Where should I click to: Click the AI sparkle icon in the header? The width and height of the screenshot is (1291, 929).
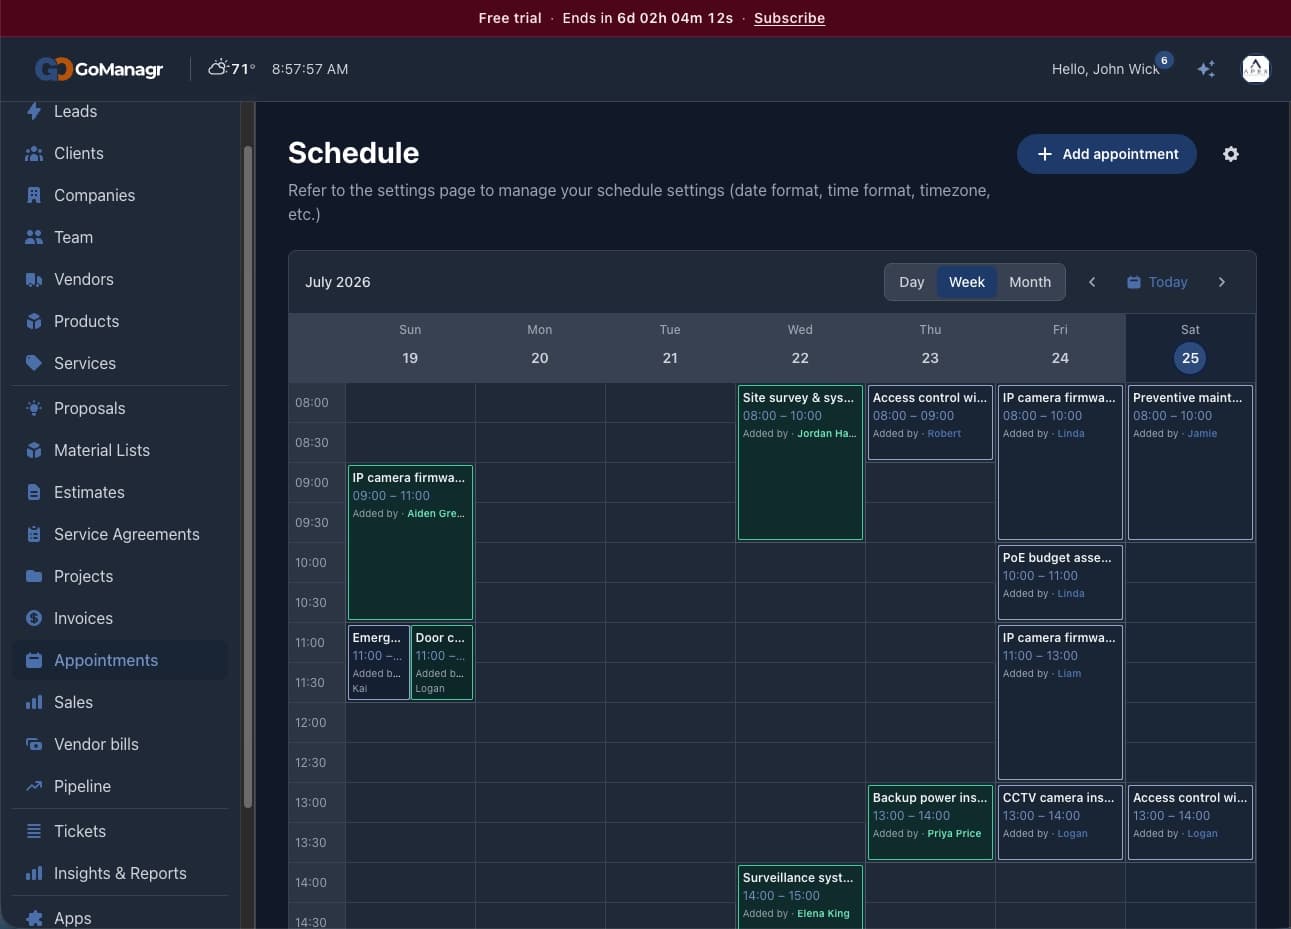pos(1206,69)
